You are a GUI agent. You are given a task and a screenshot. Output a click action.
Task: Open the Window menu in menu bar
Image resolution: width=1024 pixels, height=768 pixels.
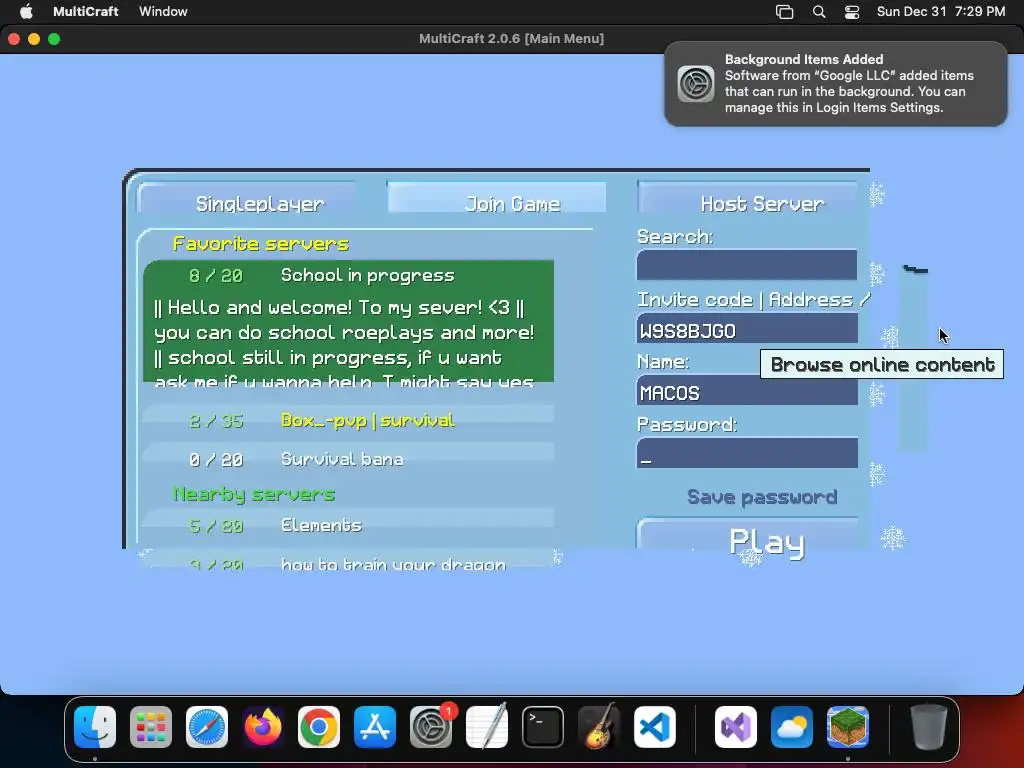163,11
